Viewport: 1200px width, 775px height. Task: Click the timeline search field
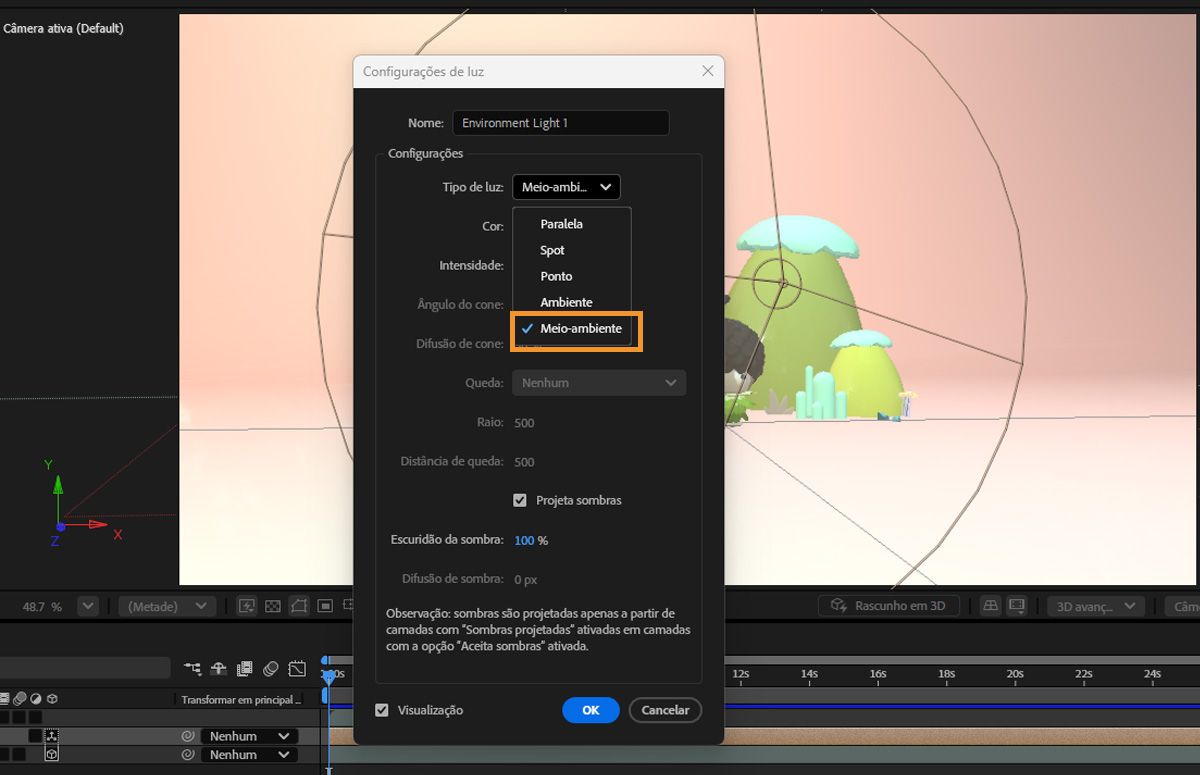(x=85, y=668)
